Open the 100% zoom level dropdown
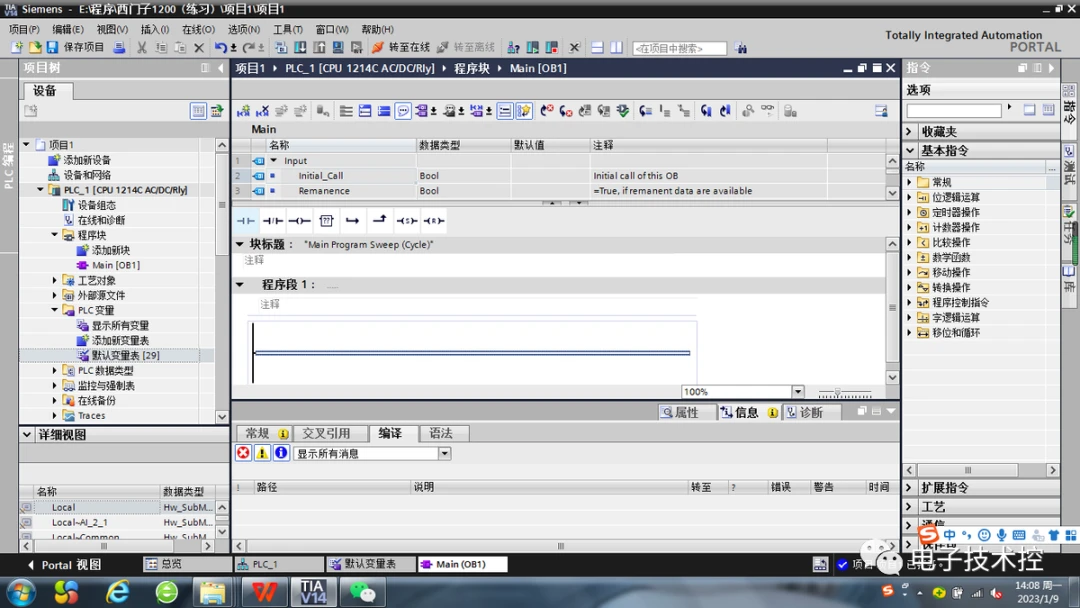 (798, 392)
